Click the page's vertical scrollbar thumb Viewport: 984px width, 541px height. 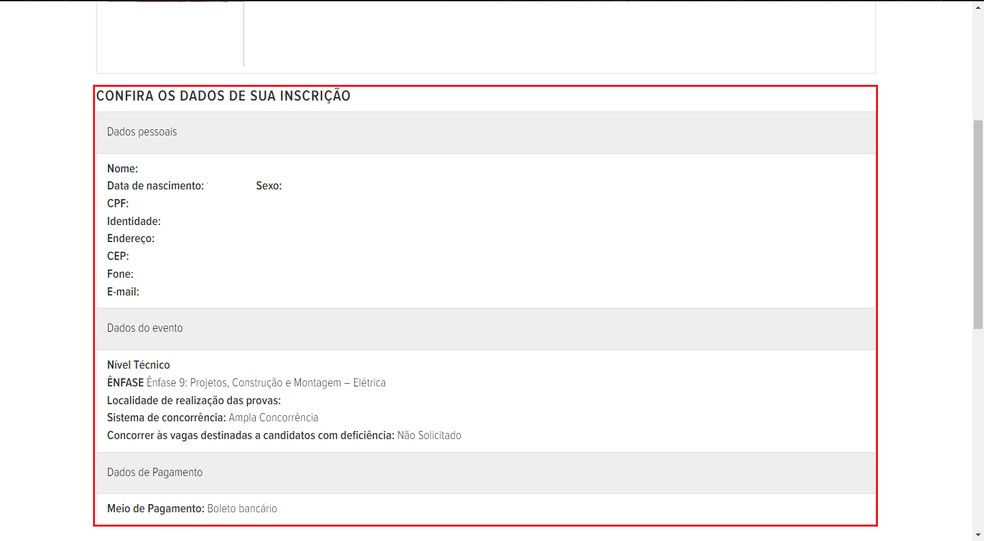(978, 224)
